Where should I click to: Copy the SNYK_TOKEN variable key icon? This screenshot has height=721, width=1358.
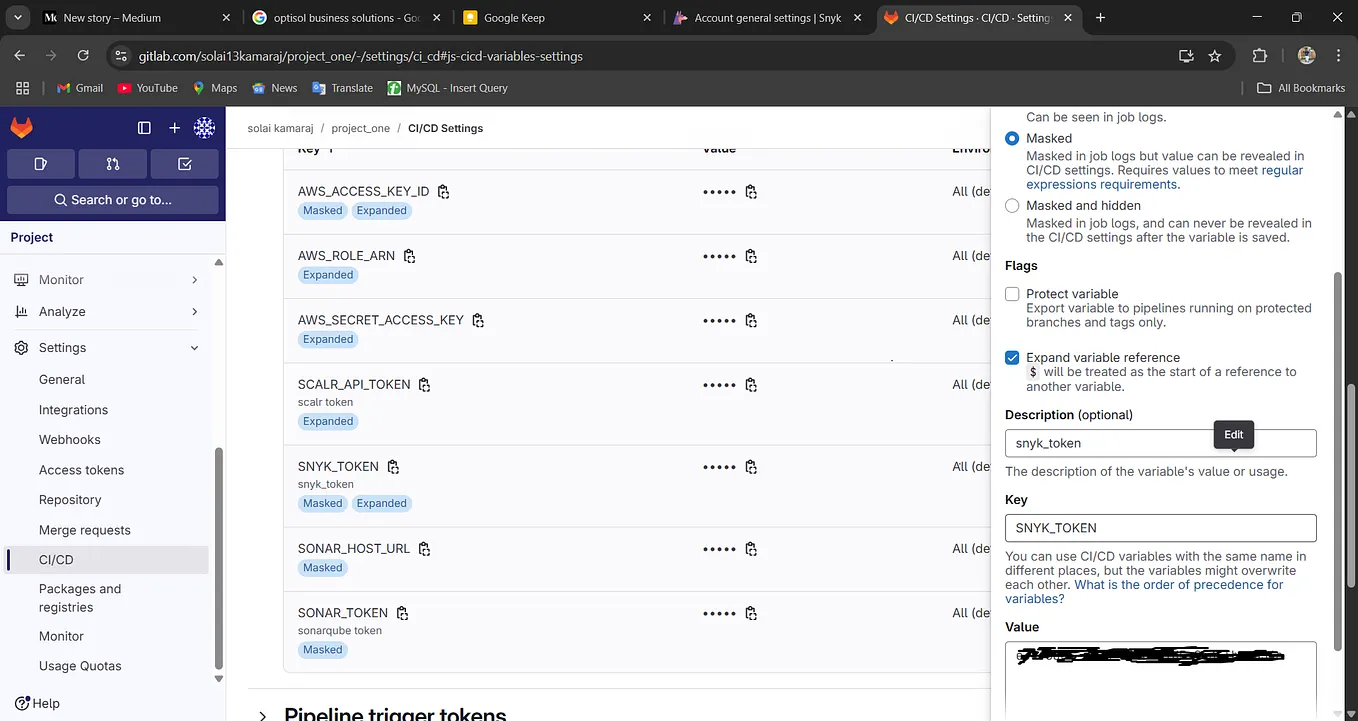[393, 466]
